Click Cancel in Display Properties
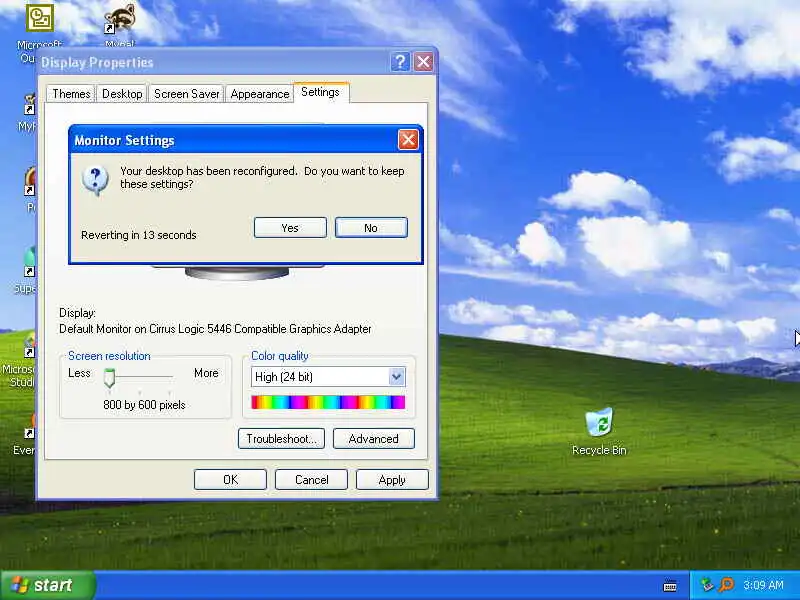800x600 pixels. coord(311,480)
